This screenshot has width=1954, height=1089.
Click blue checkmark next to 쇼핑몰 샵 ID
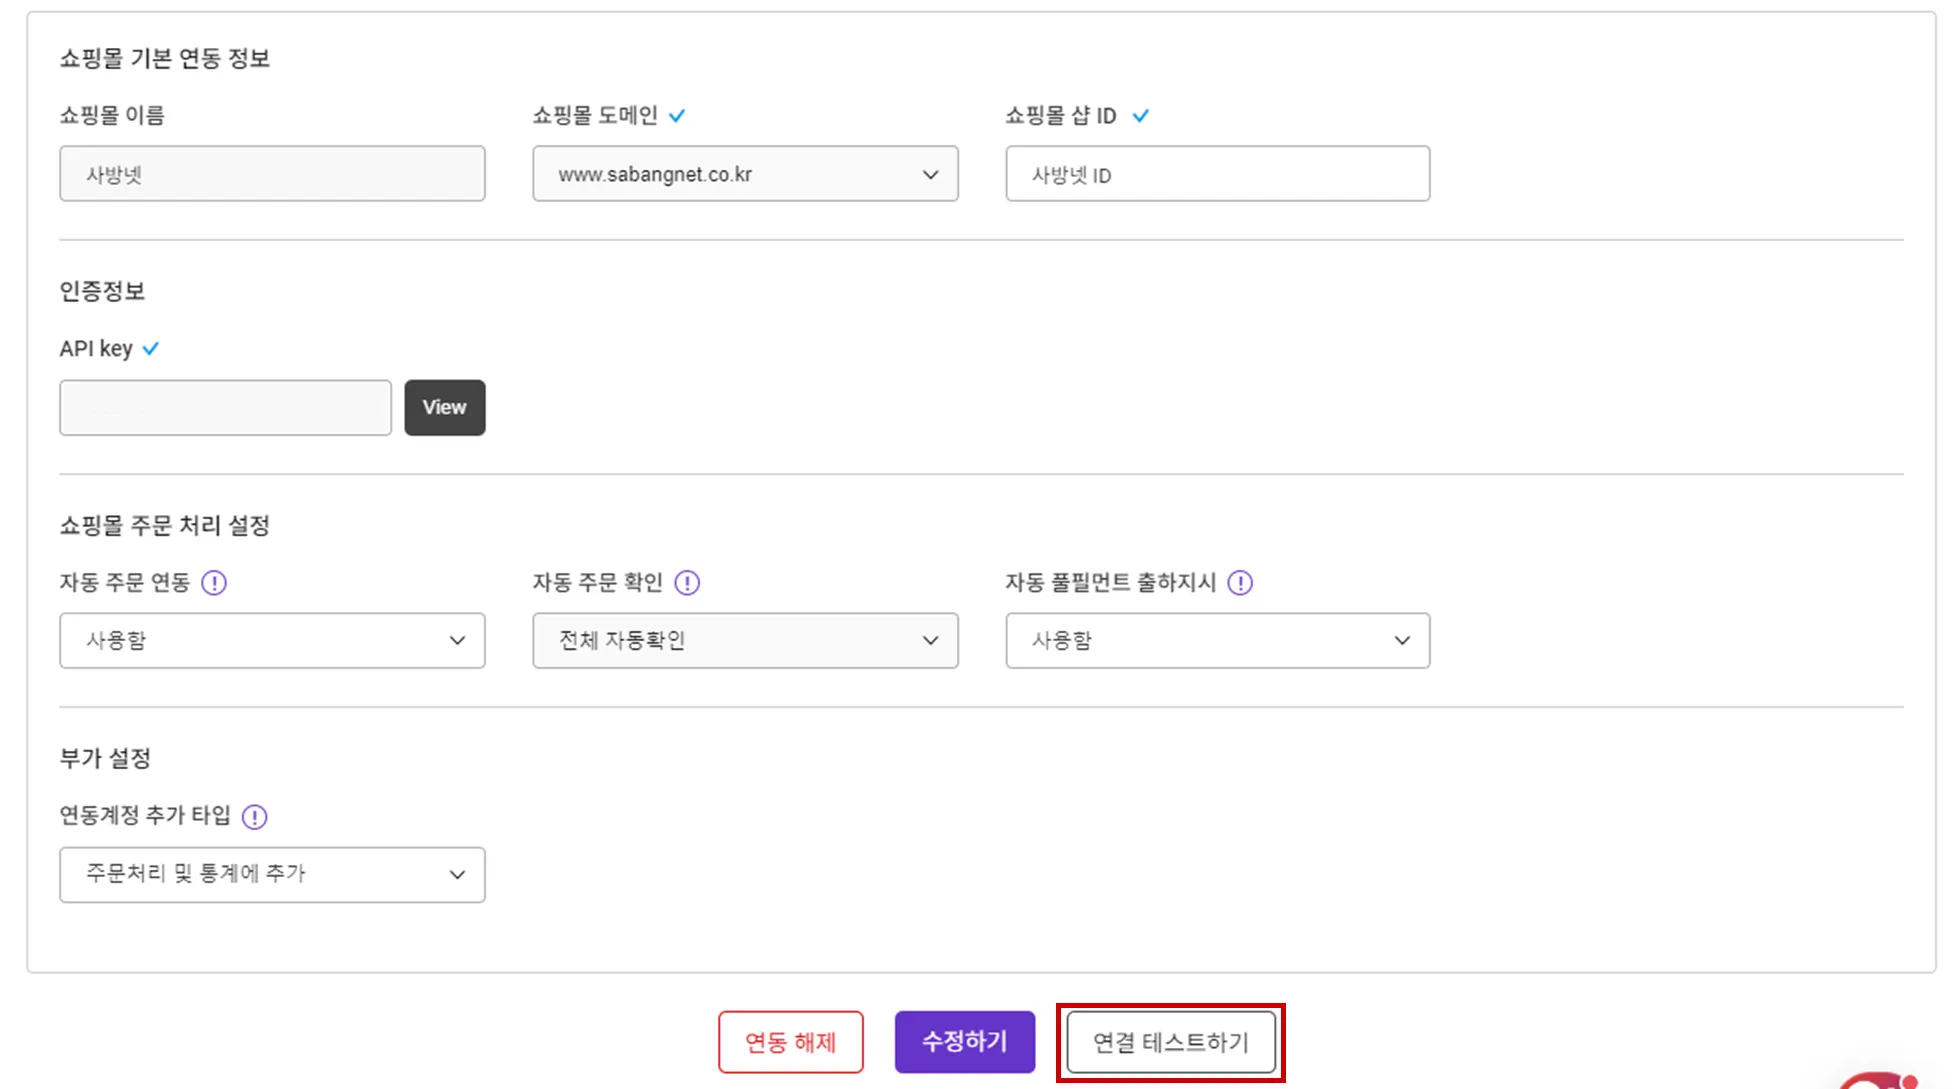(1140, 116)
